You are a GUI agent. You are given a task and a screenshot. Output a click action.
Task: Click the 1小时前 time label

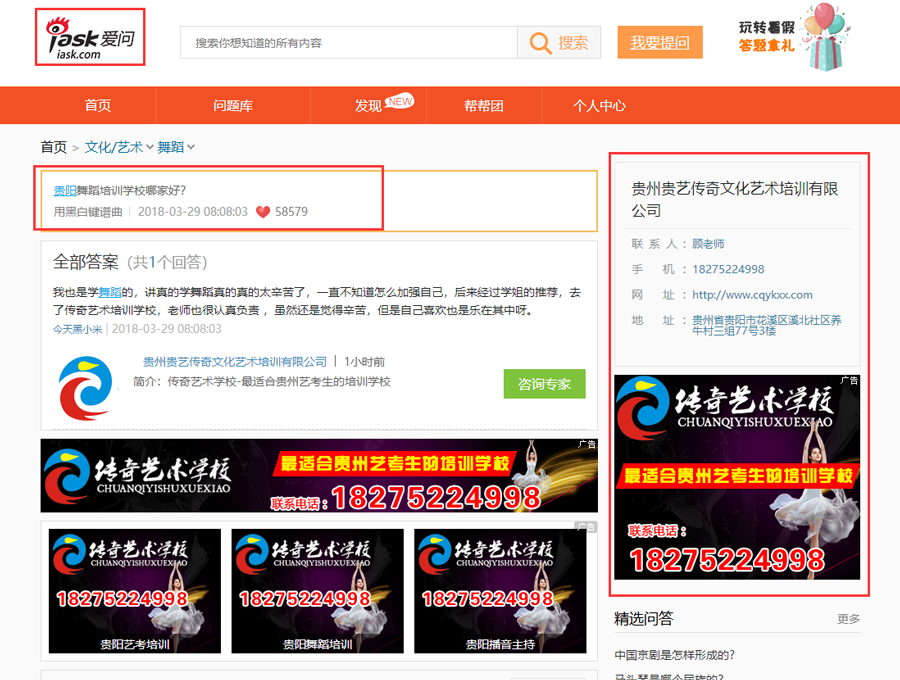[364, 362]
